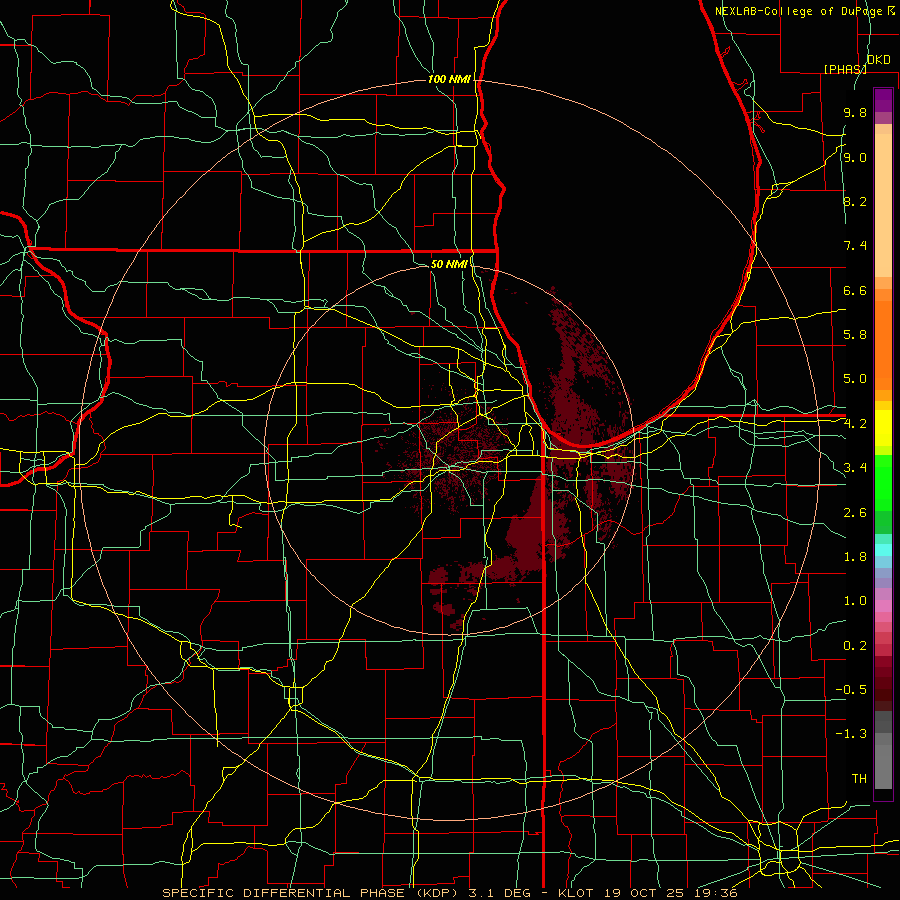This screenshot has height=900, width=900.
Task: Click the bright yellow segment of the color bar
Action: [883, 428]
